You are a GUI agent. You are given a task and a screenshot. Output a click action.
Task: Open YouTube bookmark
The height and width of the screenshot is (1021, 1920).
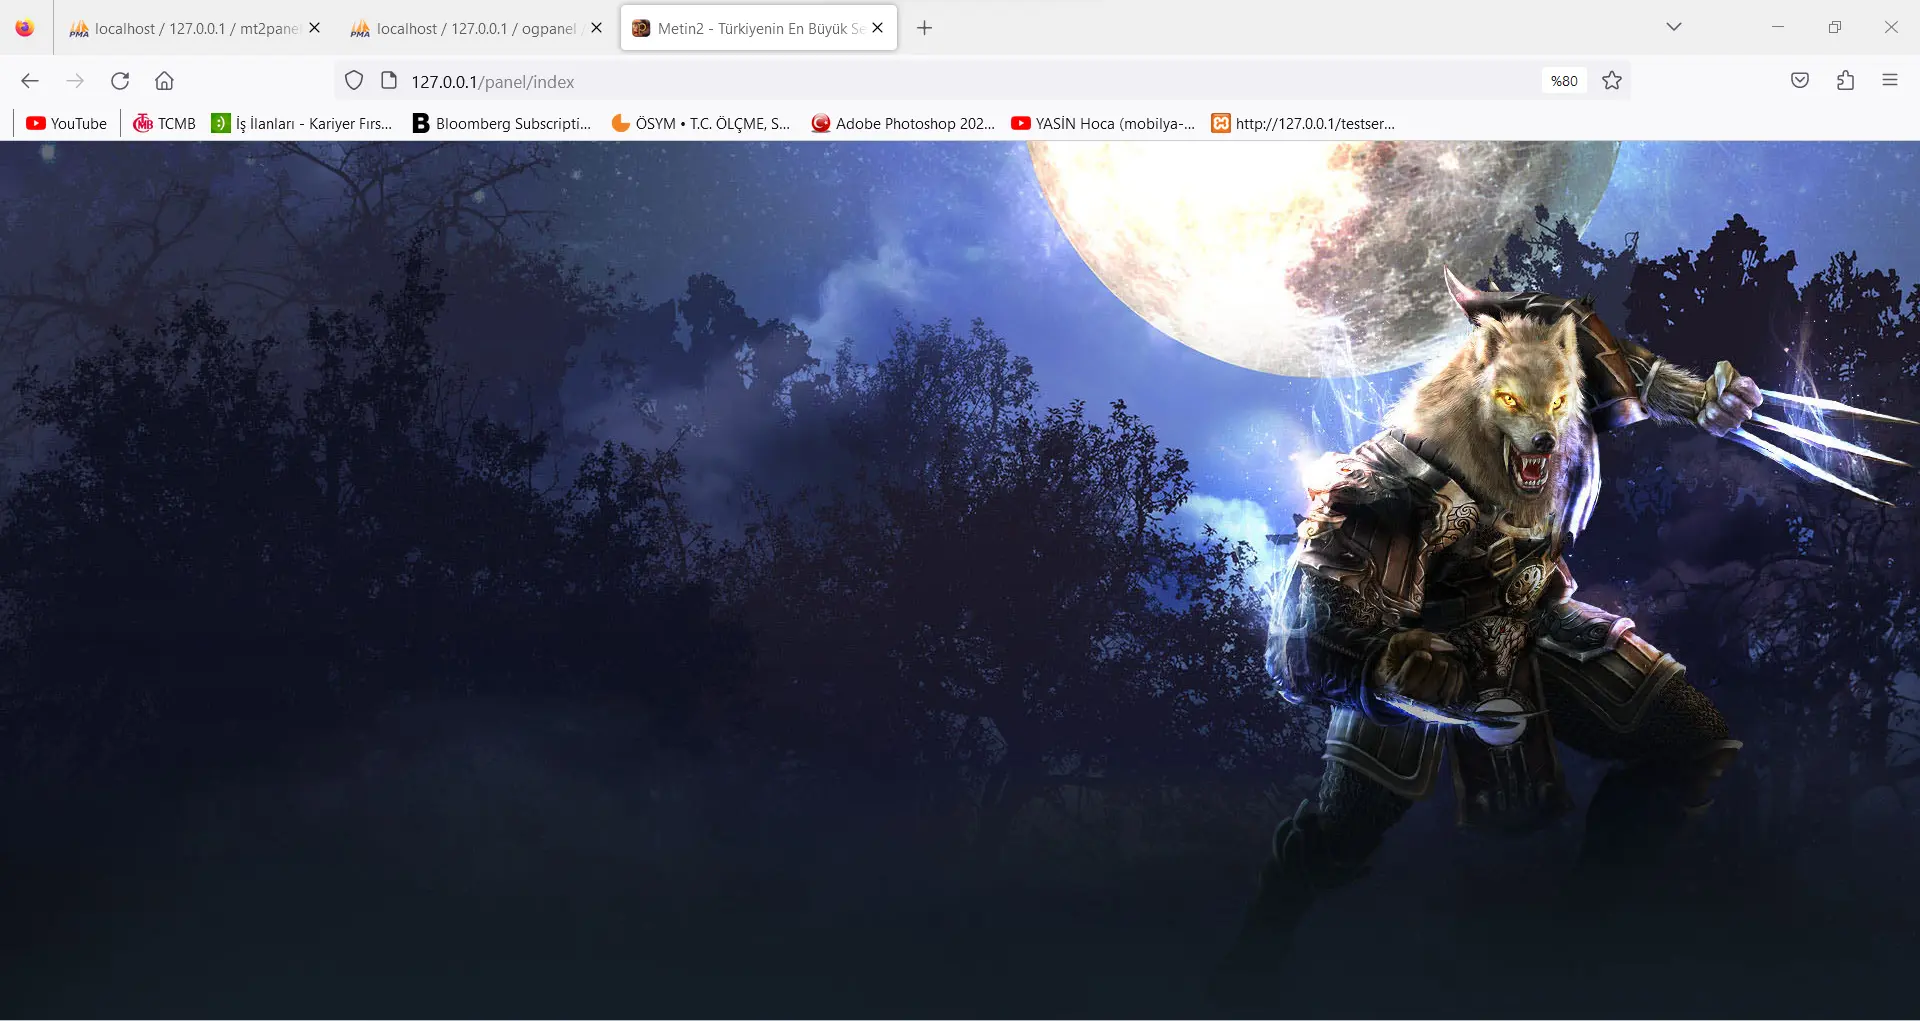click(x=67, y=123)
